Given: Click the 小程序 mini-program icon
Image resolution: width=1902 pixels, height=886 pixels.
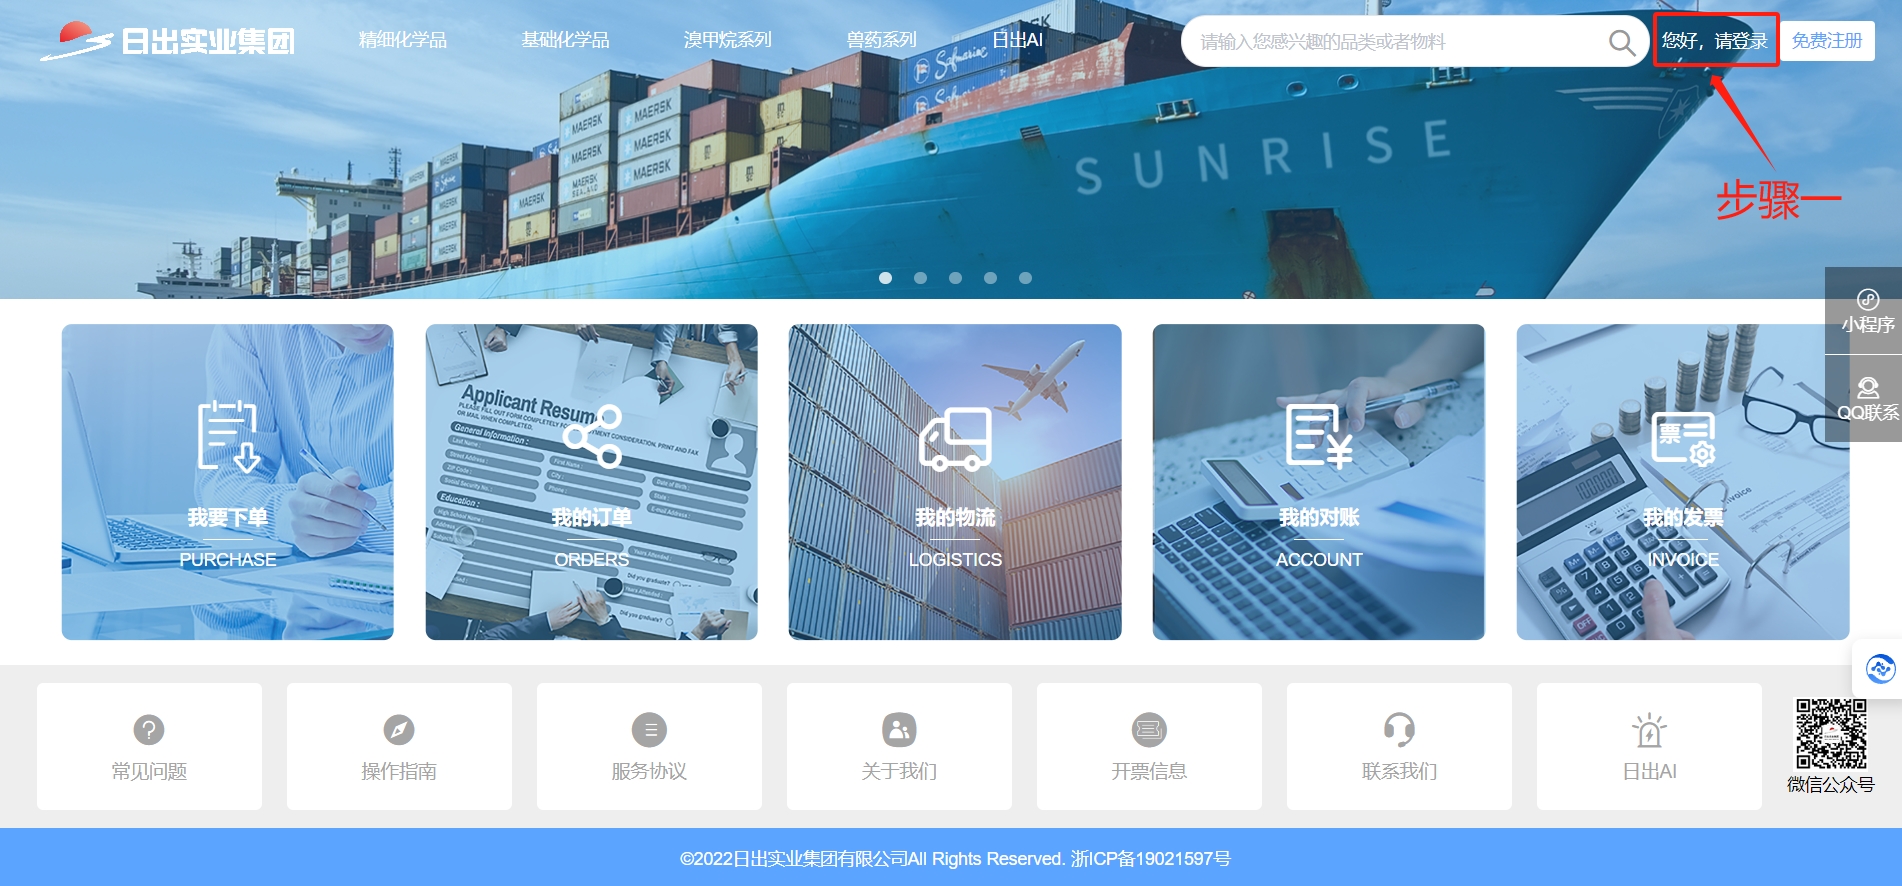Looking at the screenshot, I should coord(1867,299).
